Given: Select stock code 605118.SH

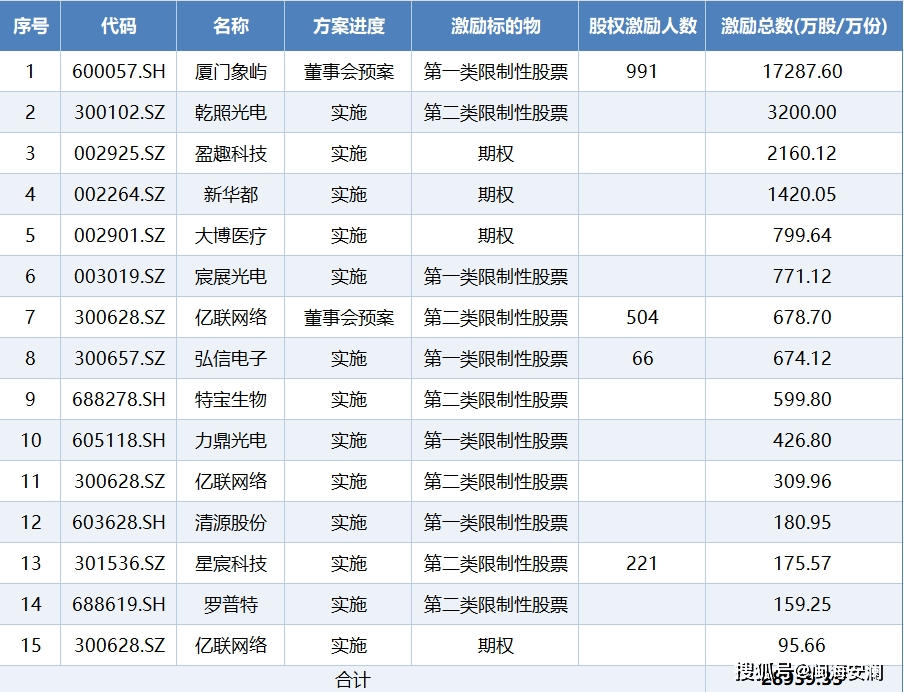Looking at the screenshot, I should click(x=119, y=440).
